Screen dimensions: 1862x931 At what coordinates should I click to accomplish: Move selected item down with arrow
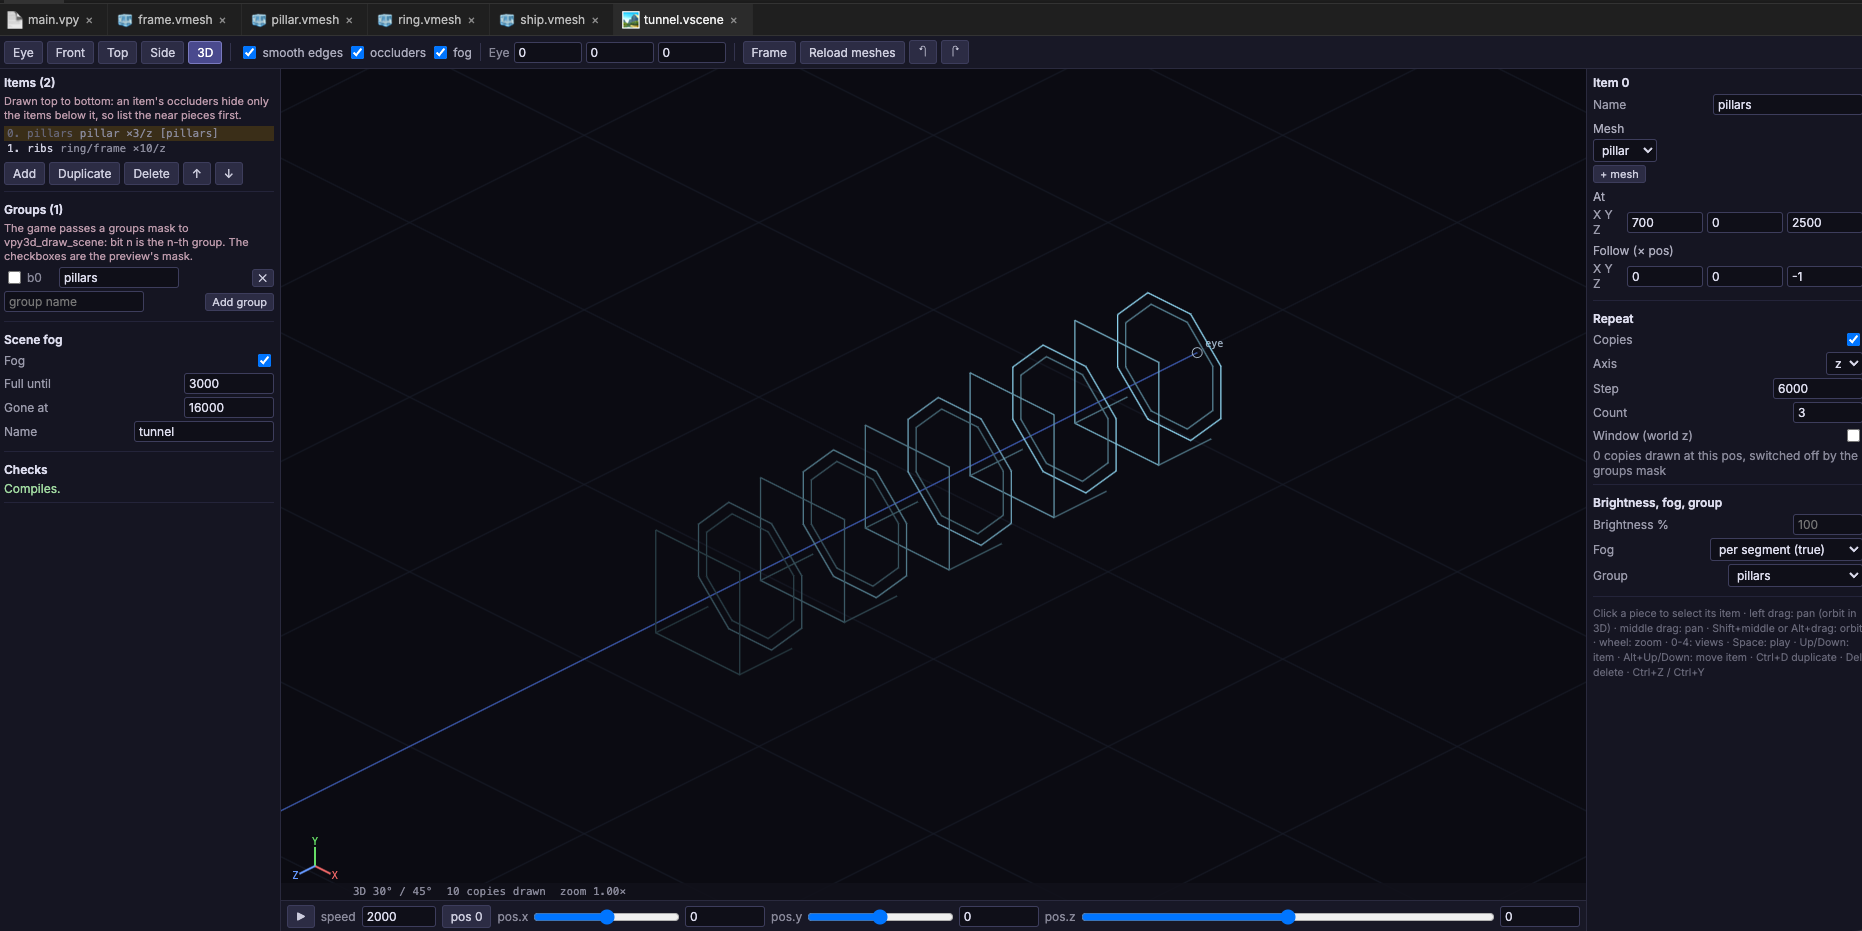tap(229, 174)
